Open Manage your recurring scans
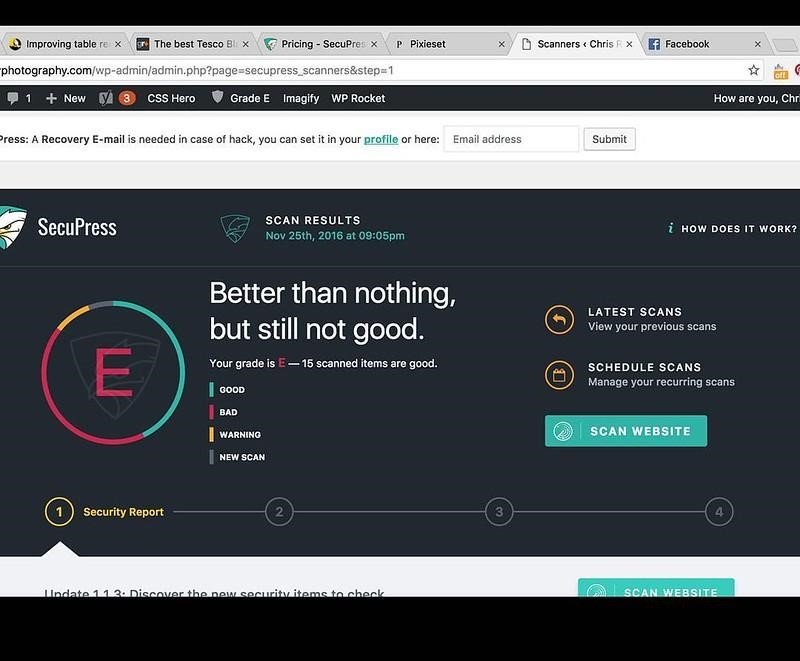The image size is (800, 661). click(x=661, y=383)
